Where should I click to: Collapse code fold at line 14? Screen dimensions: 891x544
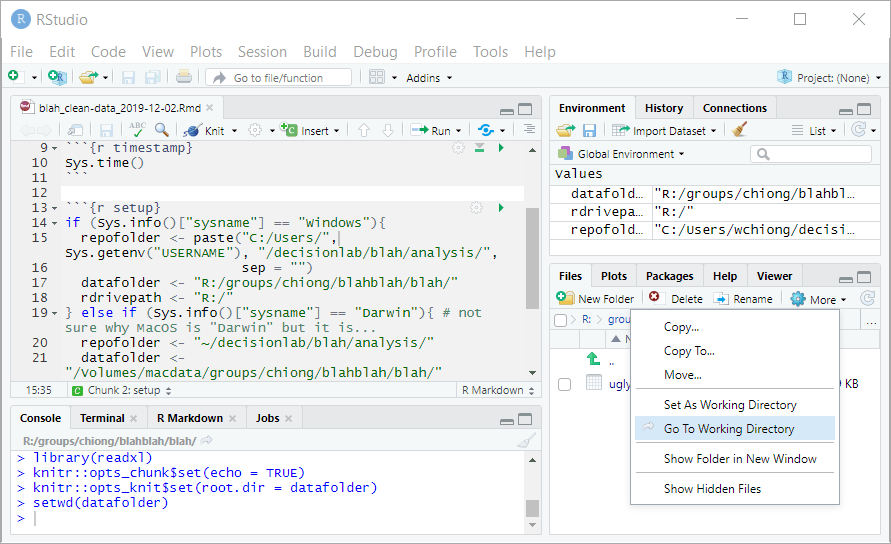tap(55, 223)
